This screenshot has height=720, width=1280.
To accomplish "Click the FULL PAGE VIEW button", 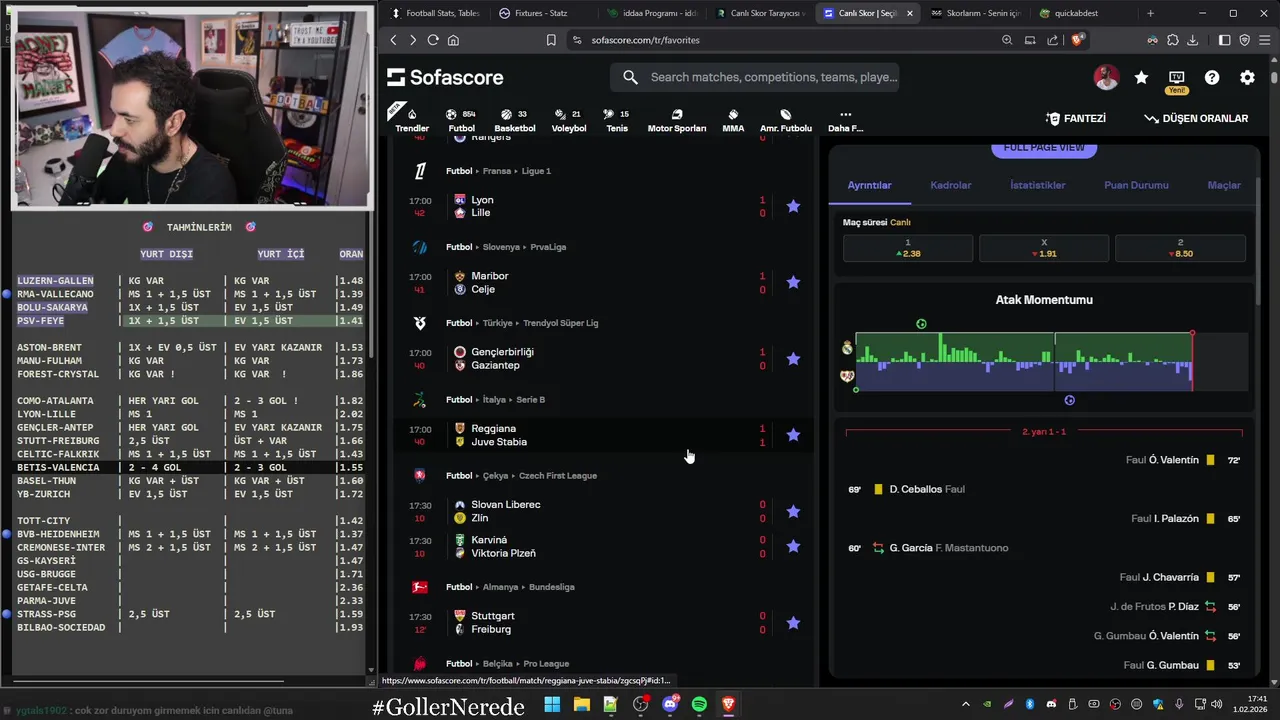I will (x=1044, y=148).
